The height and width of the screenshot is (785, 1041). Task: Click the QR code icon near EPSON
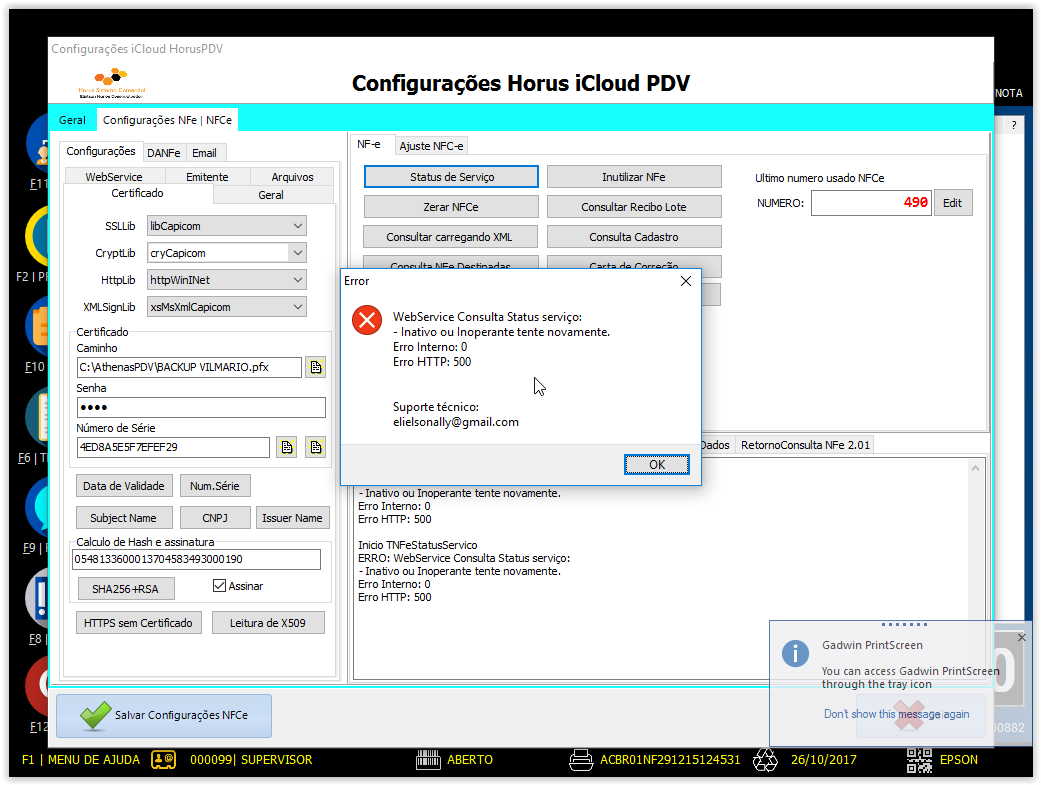tap(920, 760)
